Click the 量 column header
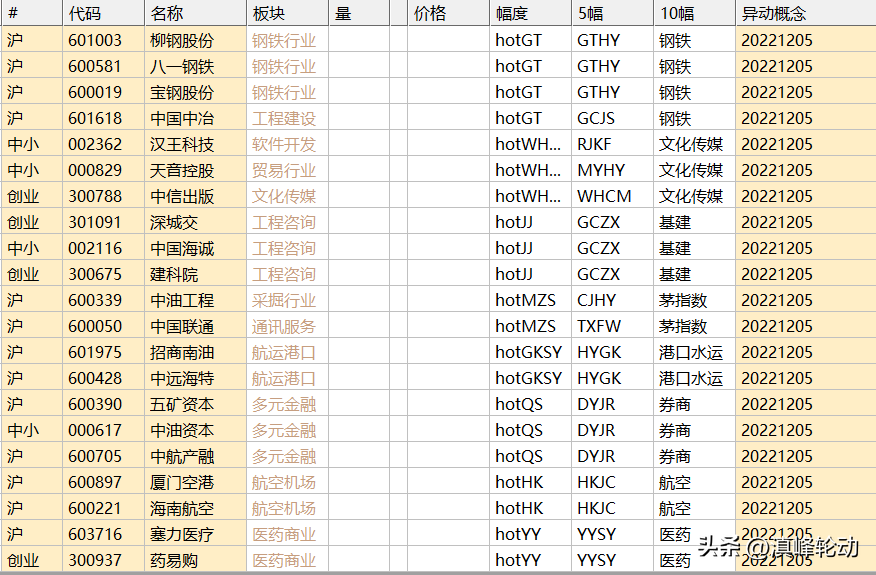876x575 pixels. tap(359, 13)
